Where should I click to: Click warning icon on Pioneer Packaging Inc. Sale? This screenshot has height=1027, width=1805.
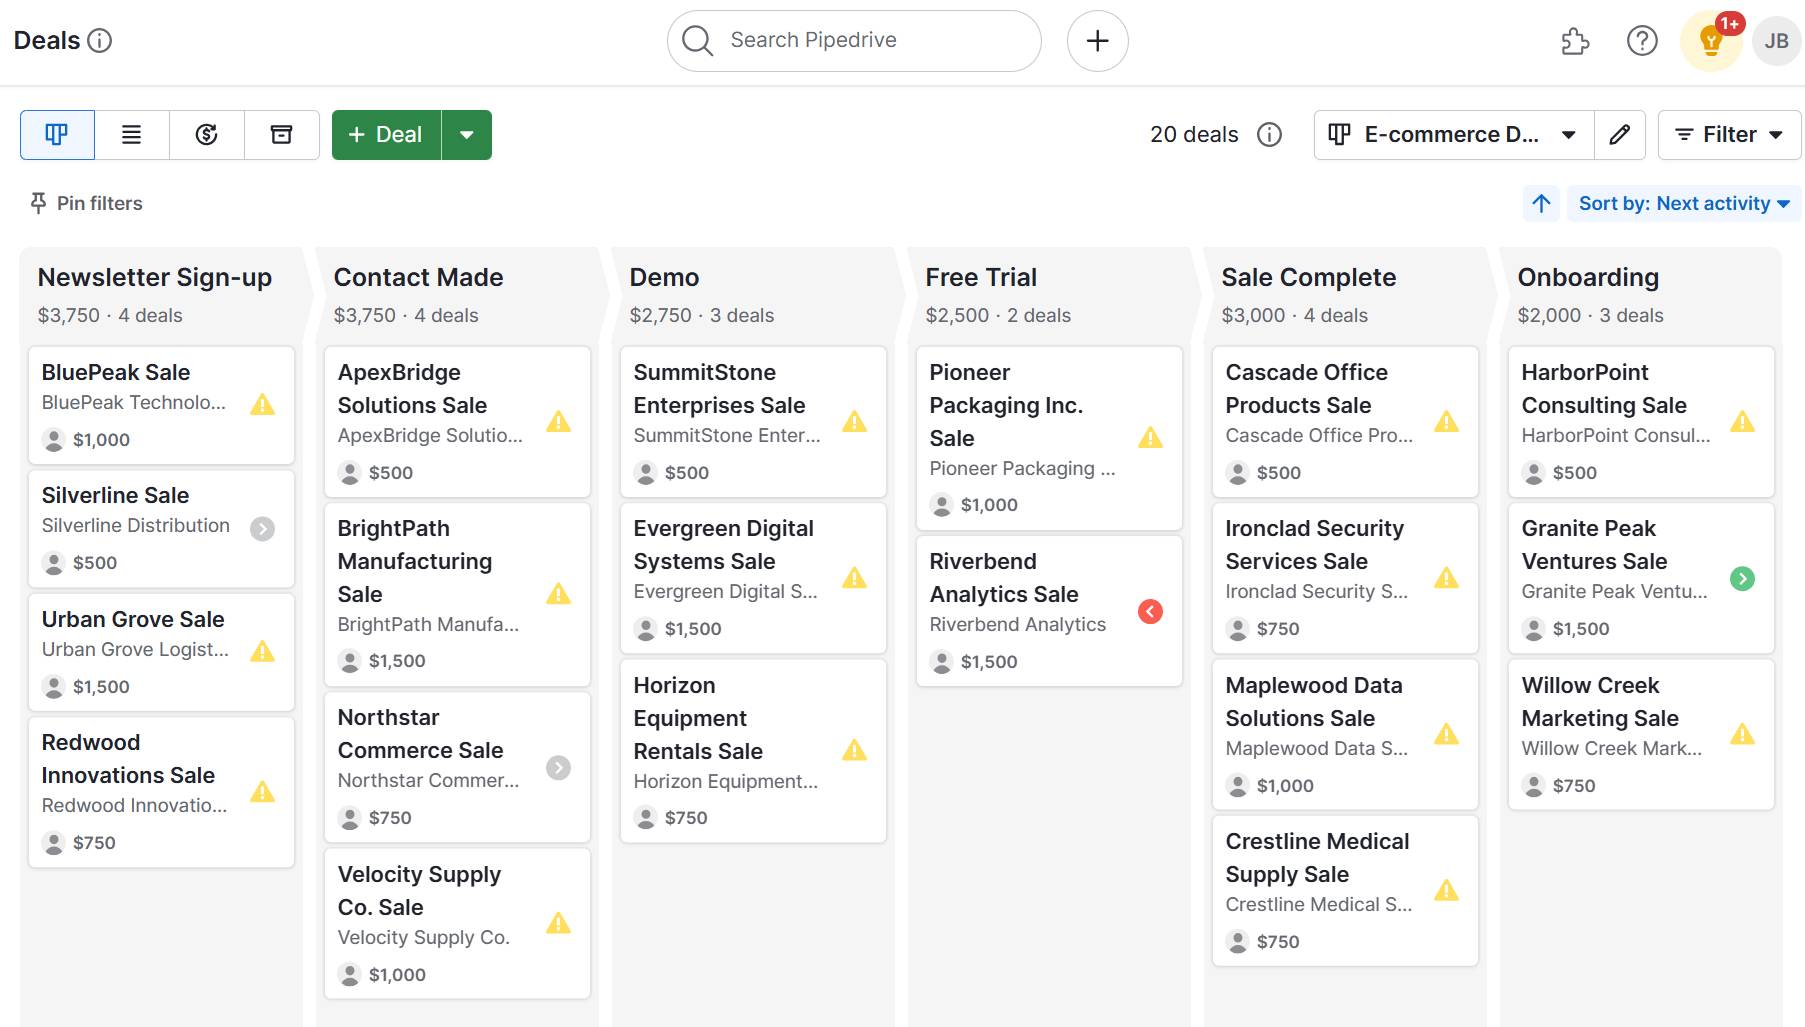pos(1151,437)
